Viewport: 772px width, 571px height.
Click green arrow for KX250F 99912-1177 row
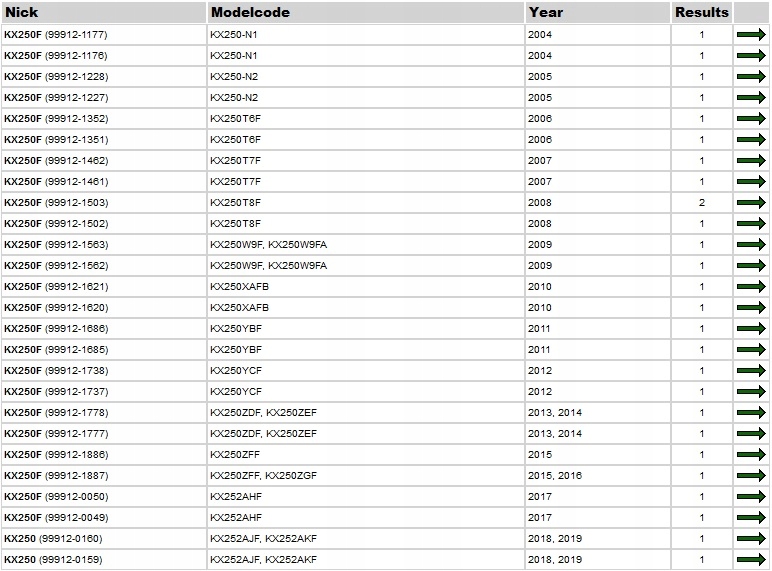pos(751,34)
